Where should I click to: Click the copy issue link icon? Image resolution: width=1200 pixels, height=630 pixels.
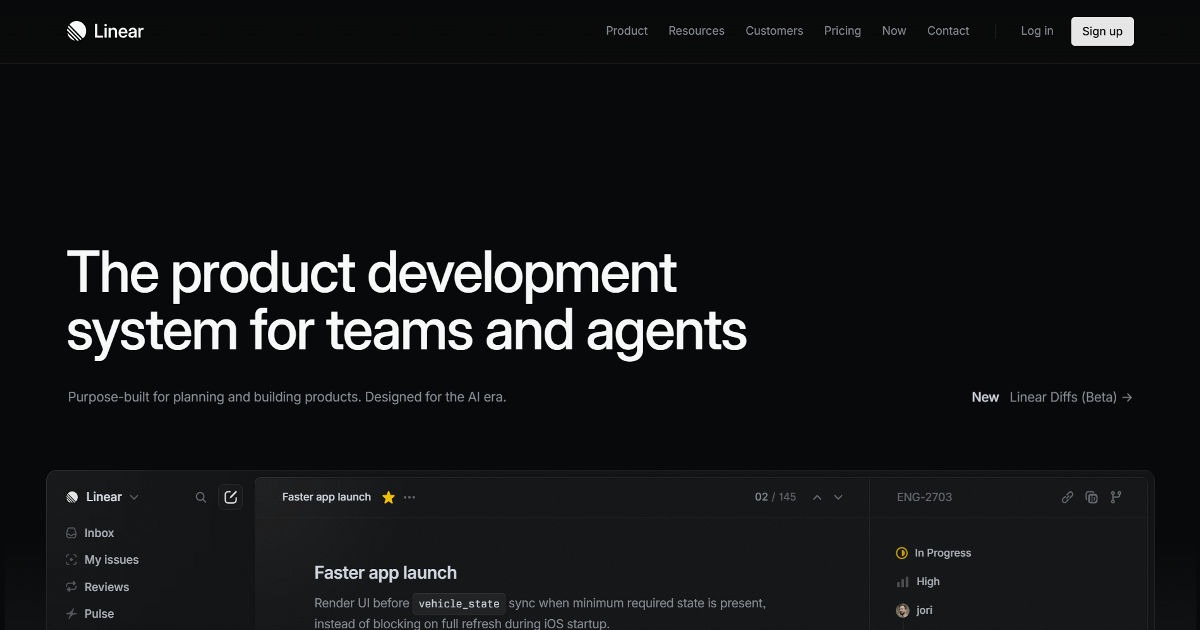[x=1067, y=497]
